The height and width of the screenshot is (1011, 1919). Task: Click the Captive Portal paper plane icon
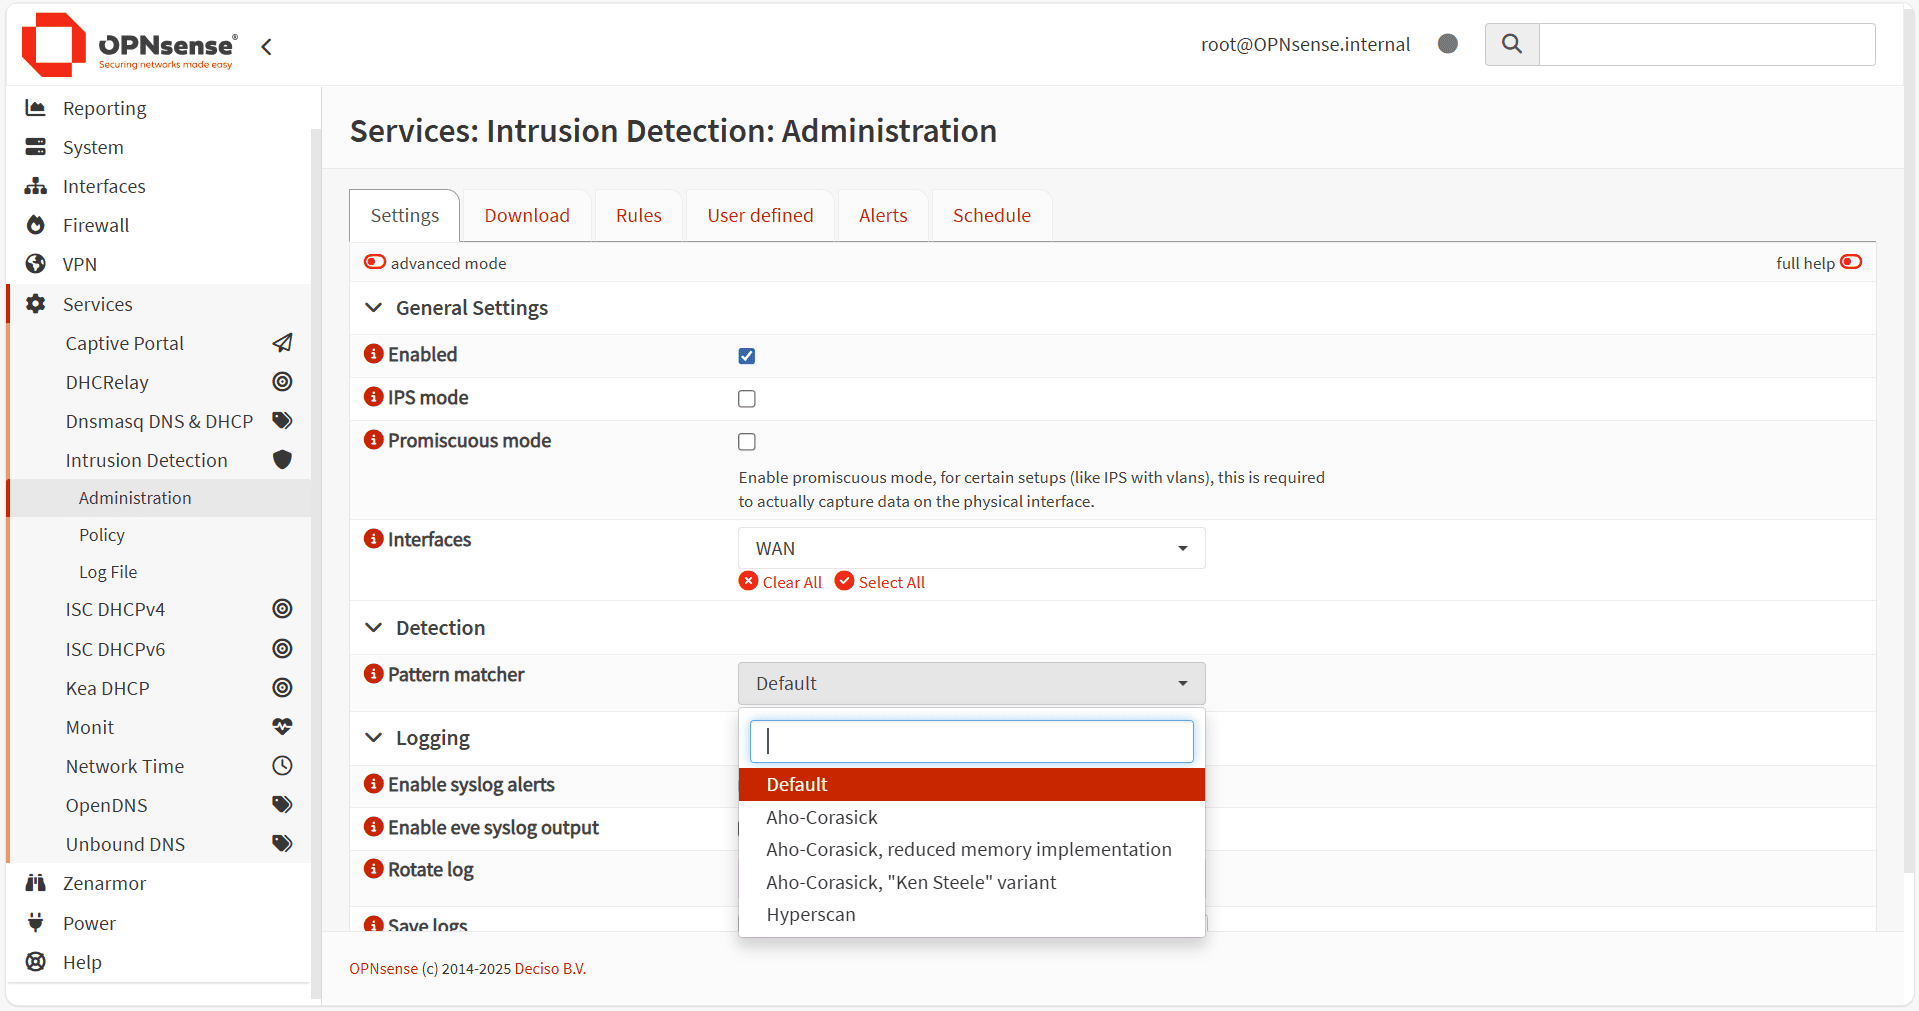282,343
